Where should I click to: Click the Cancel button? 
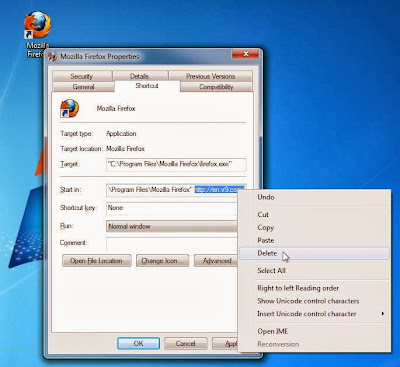click(185, 343)
